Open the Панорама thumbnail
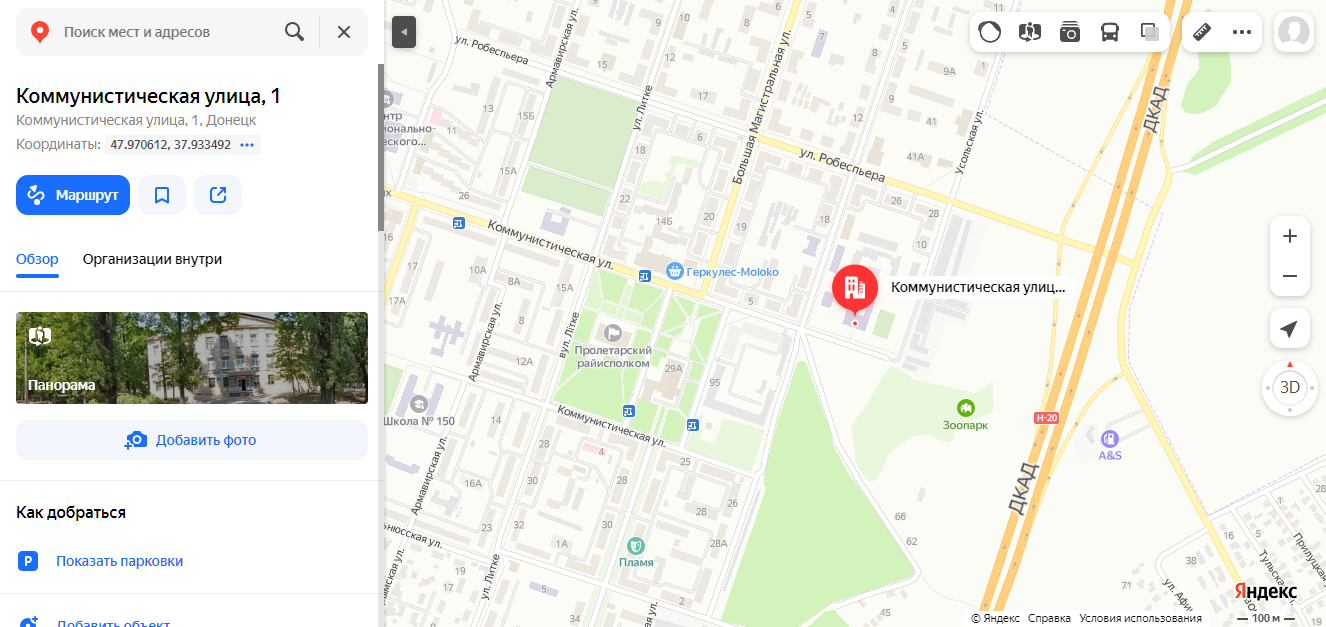Screen dimensions: 1326x627 (192, 358)
